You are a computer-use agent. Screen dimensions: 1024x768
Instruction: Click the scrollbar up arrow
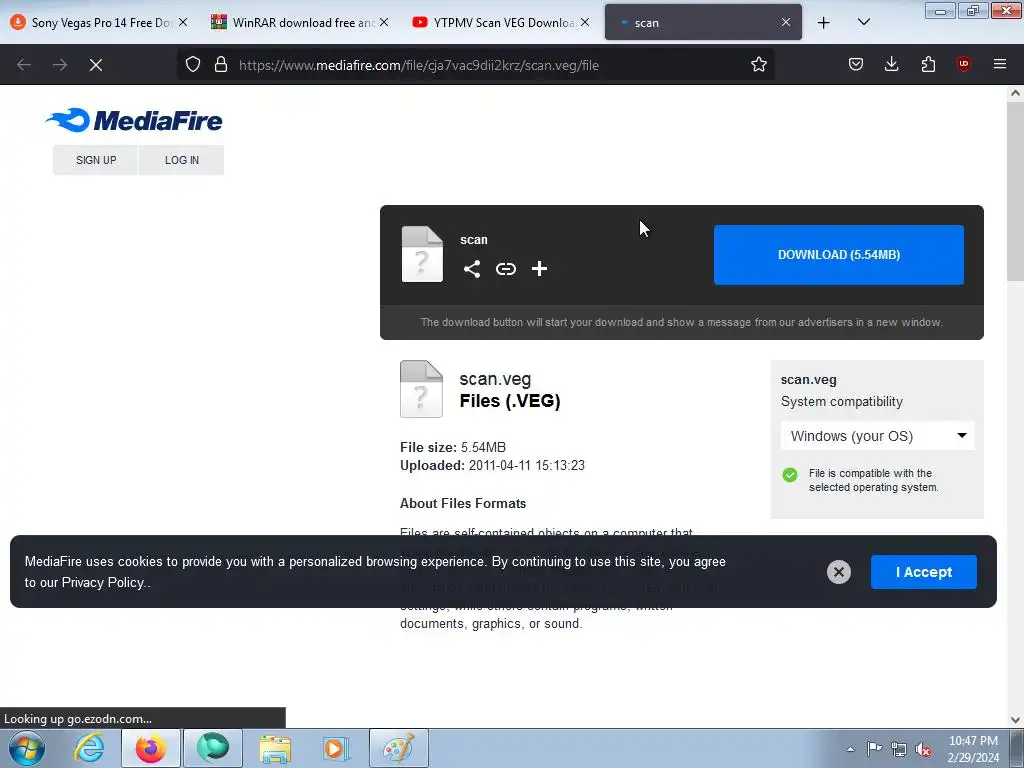(1015, 93)
